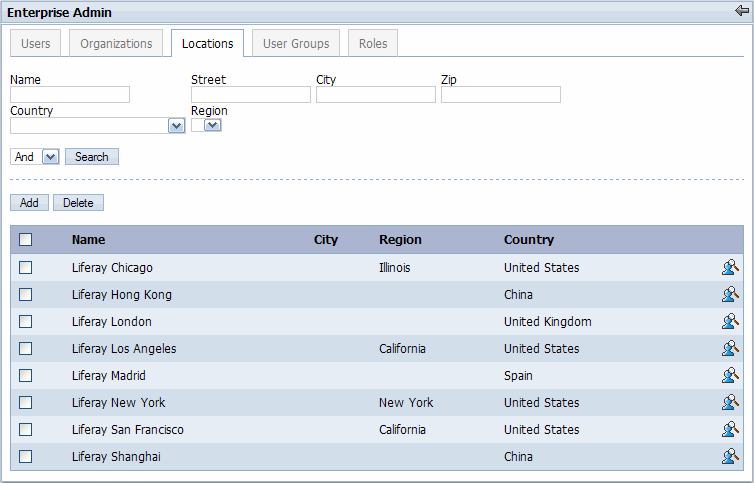
Task: Tick the checkbox for Liferay San Francisco
Action: pos(26,430)
